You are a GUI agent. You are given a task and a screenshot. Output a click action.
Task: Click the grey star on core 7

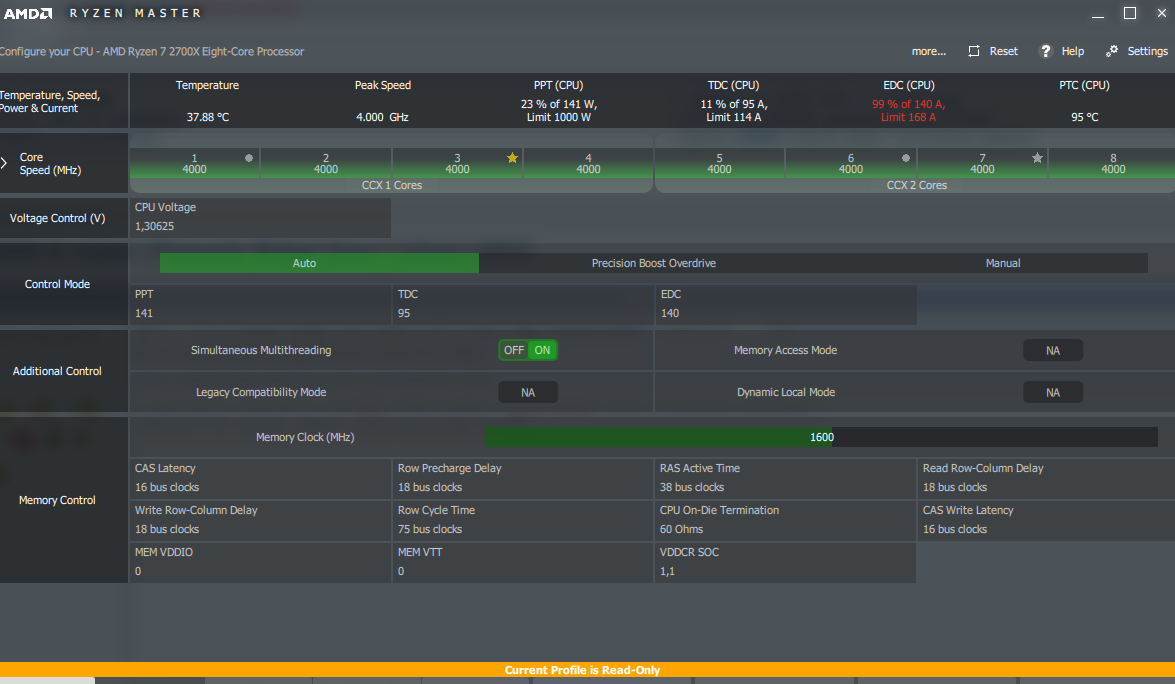(1037, 157)
